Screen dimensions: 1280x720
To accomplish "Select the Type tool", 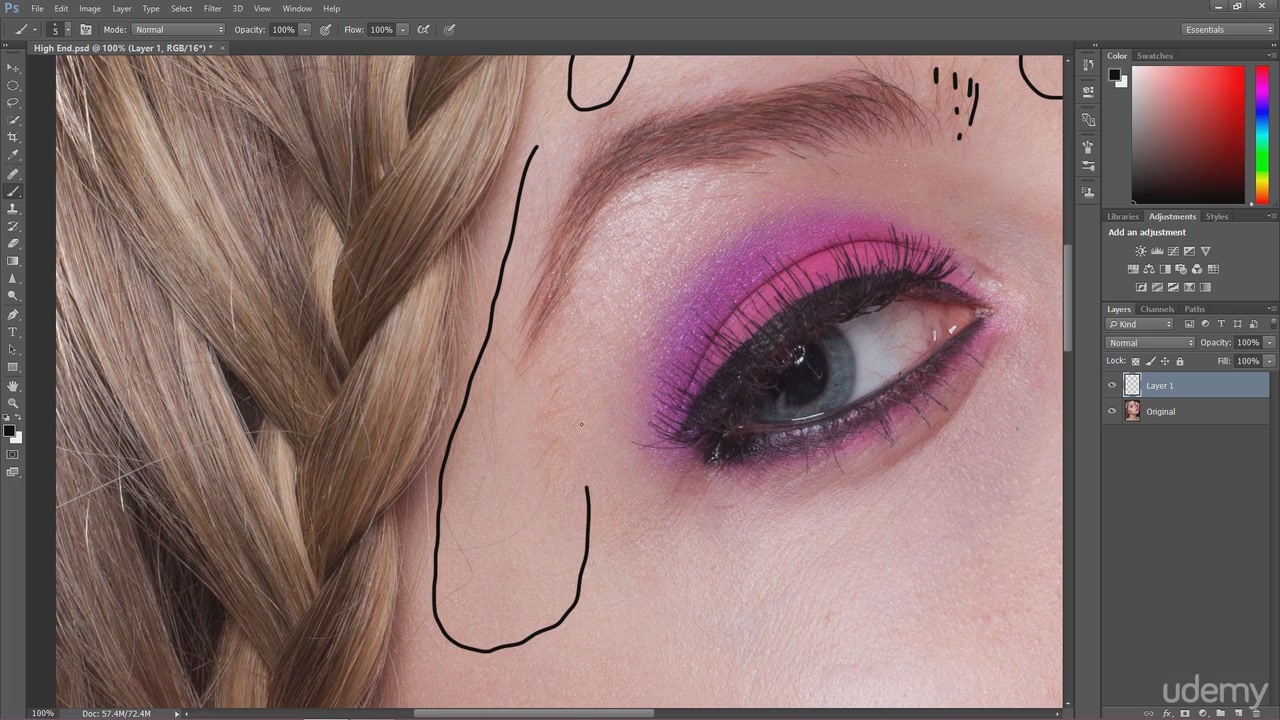I will [13, 332].
